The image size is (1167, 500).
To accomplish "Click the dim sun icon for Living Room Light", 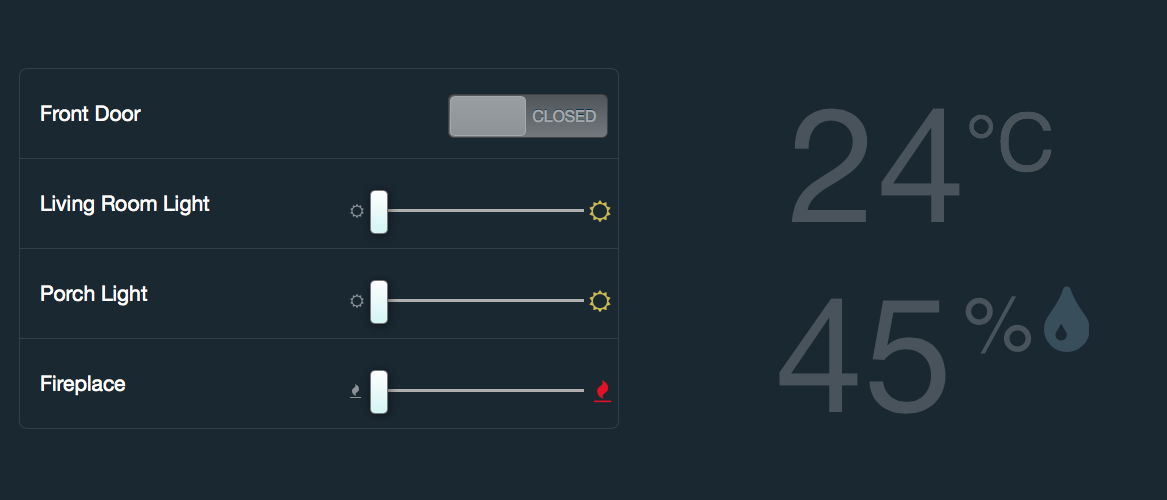I will pos(356,212).
